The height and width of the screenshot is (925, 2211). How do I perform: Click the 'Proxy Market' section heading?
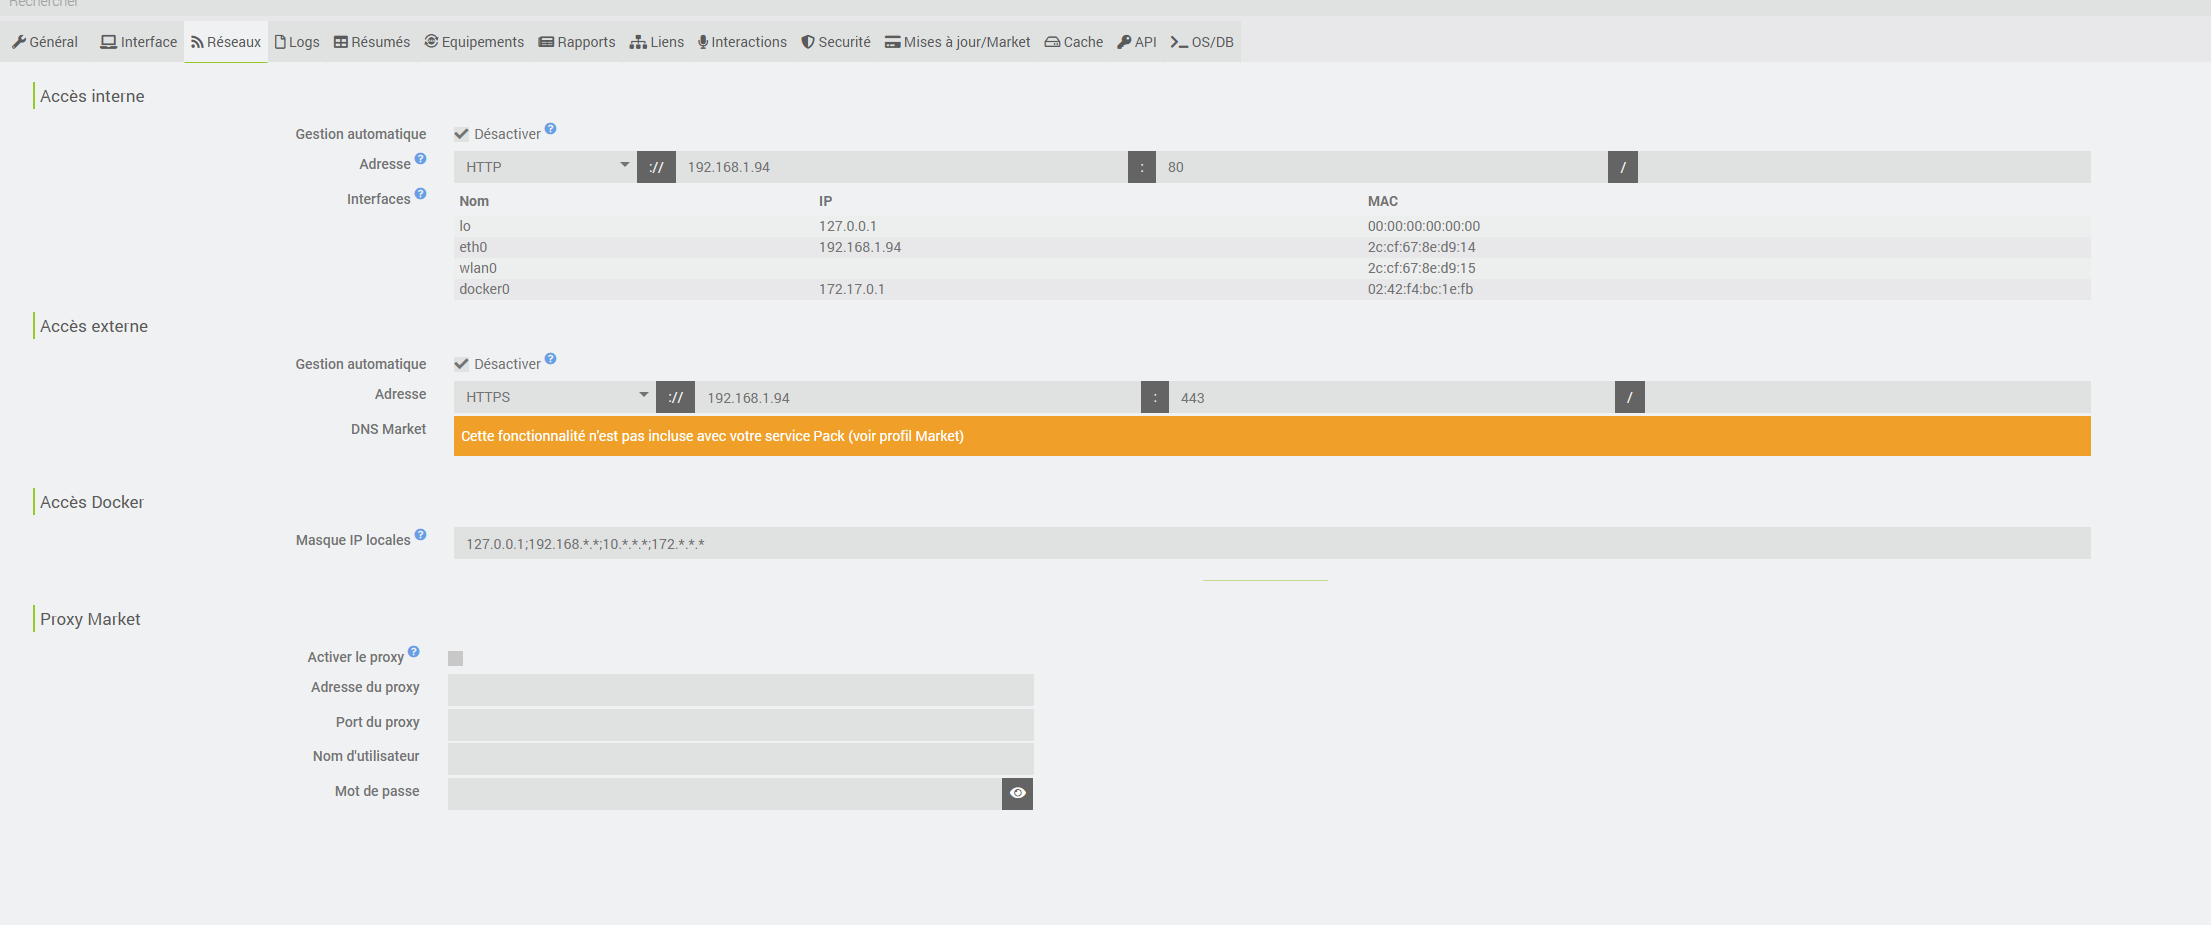90,619
